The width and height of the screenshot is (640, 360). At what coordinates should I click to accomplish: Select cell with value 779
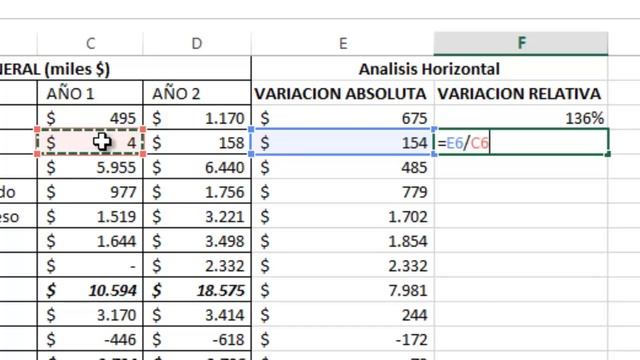pos(343,191)
